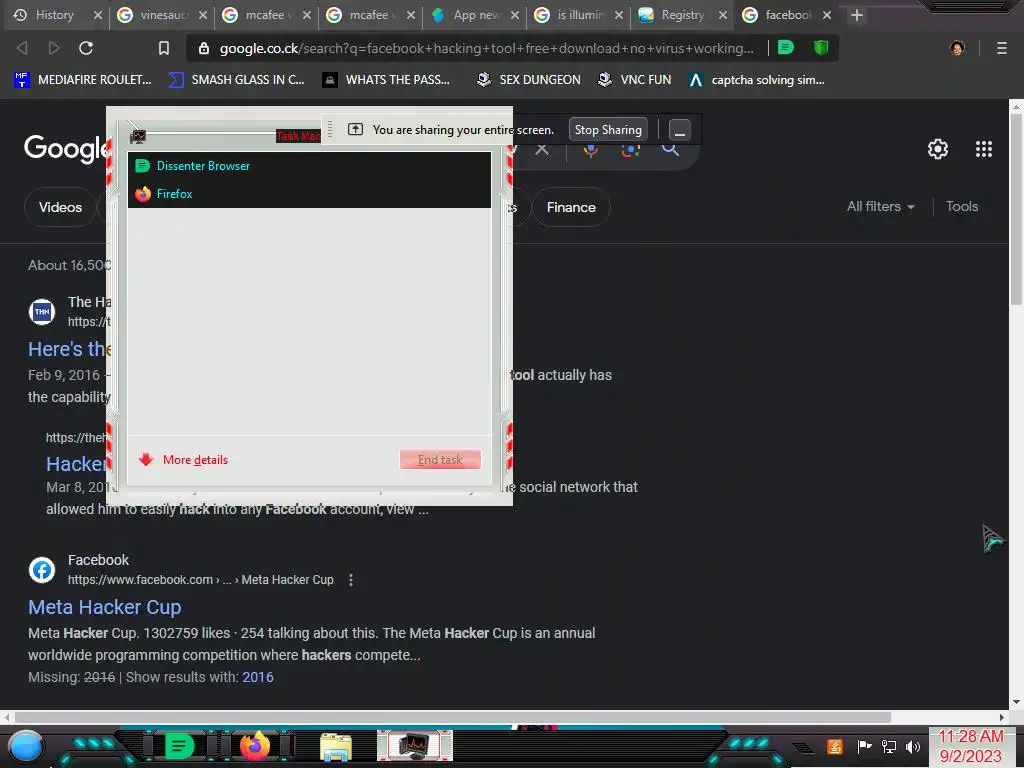The width and height of the screenshot is (1024, 768).
Task: Open Firefox from the taskbar
Action: (x=255, y=746)
